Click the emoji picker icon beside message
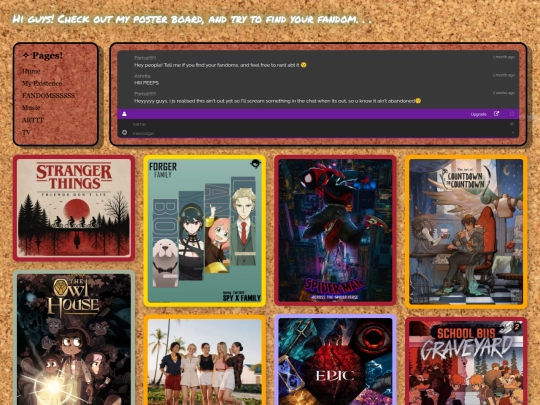540x405 pixels. click(125, 133)
